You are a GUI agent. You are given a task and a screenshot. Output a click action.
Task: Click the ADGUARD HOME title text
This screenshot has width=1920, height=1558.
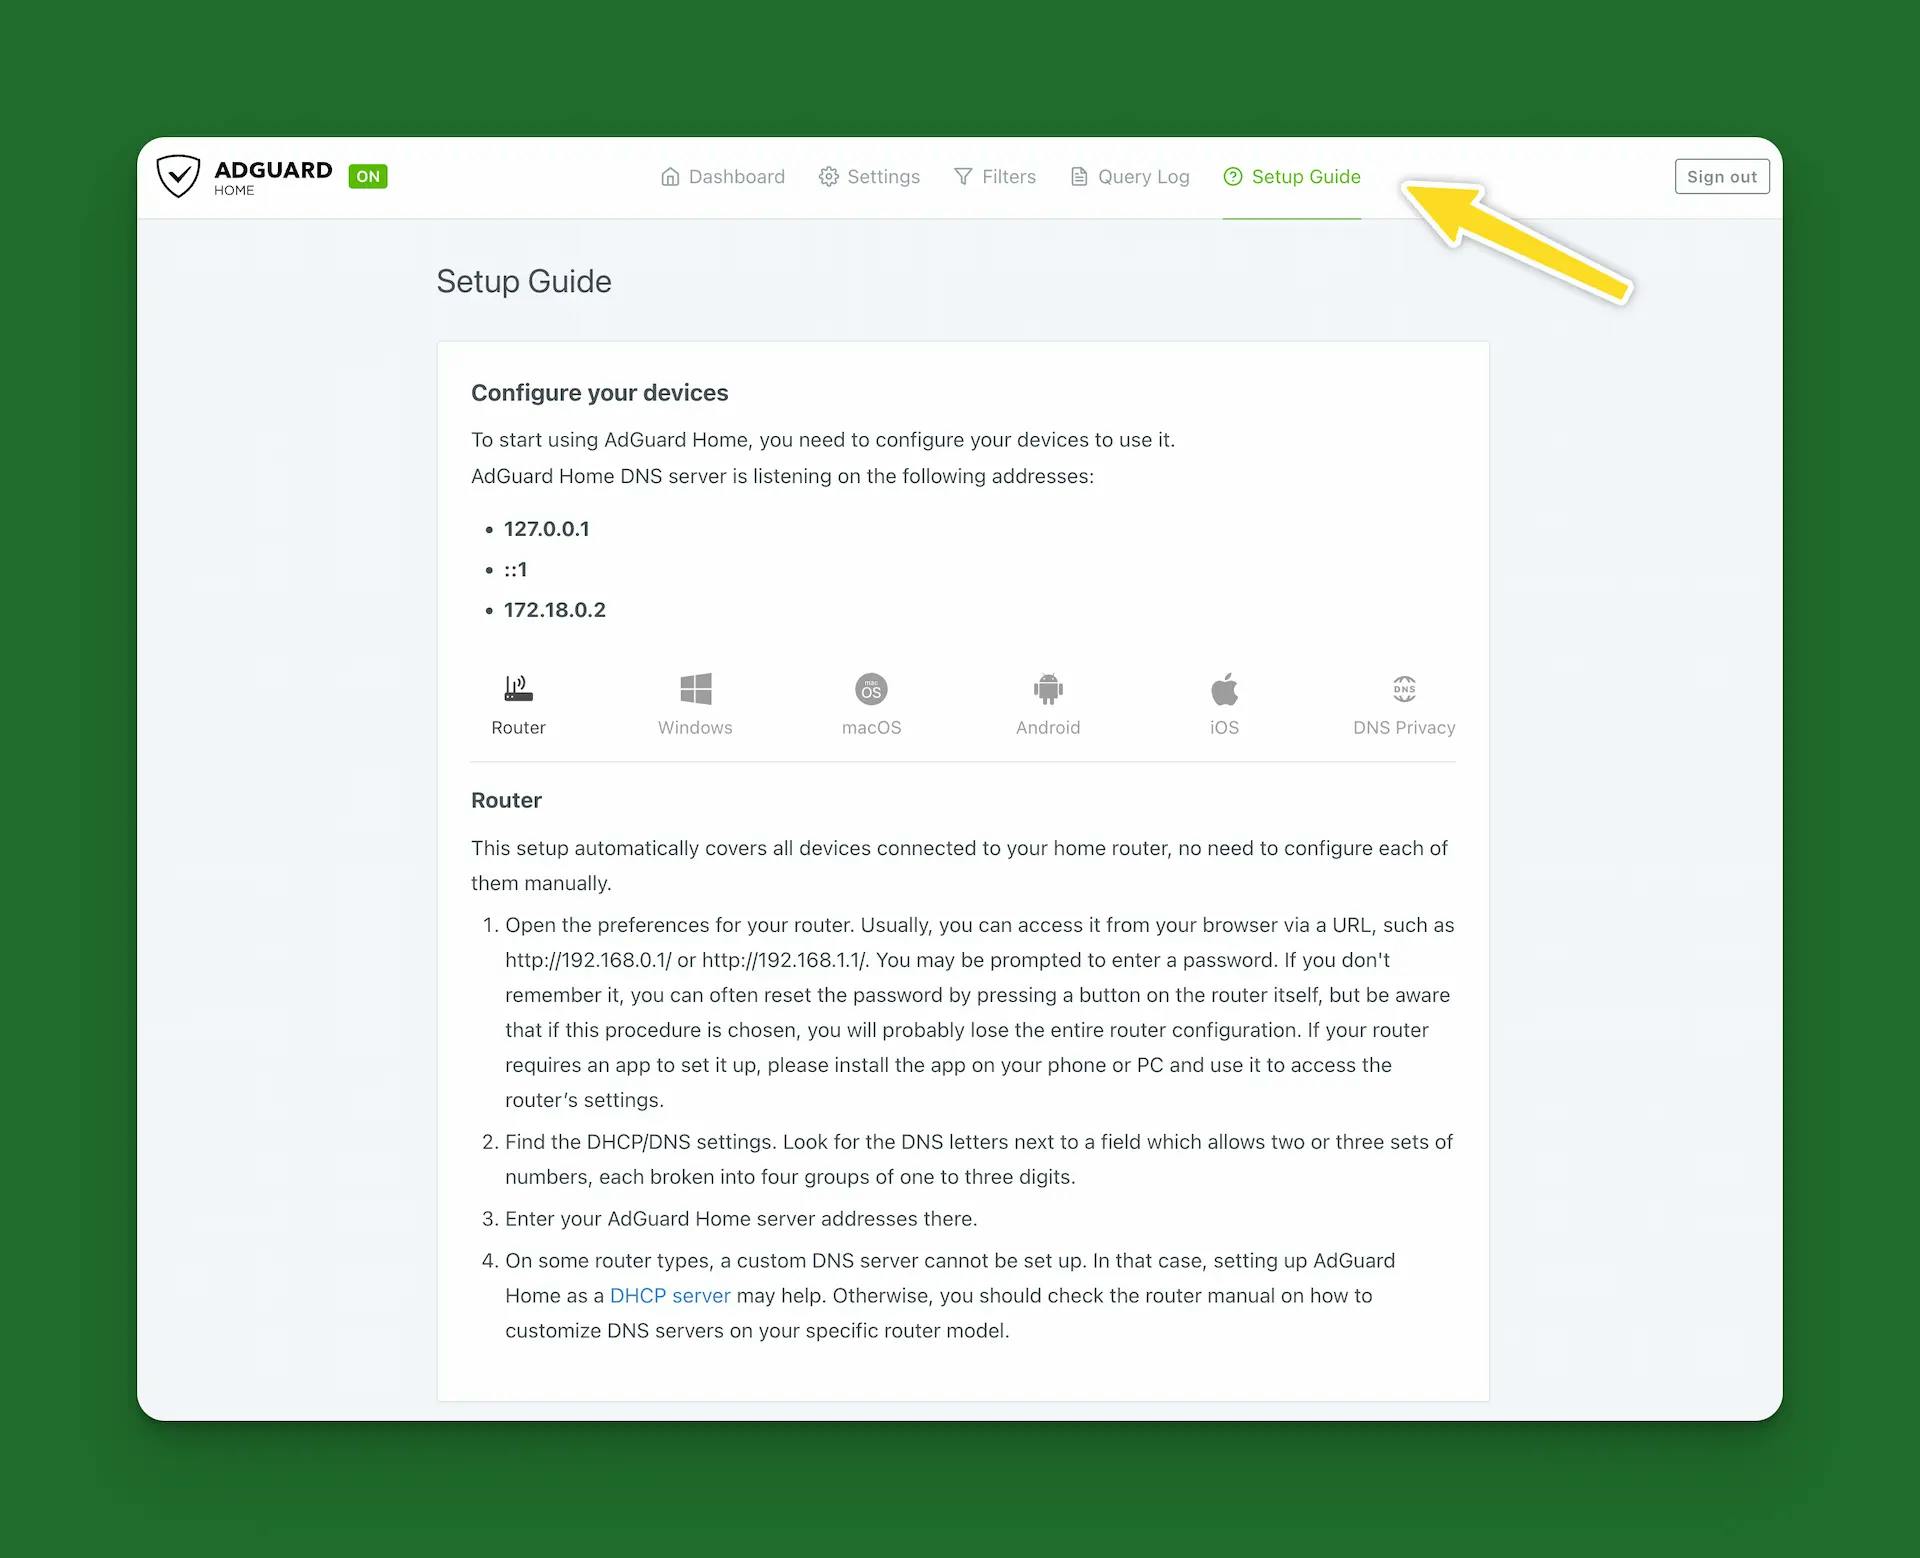[x=273, y=177]
